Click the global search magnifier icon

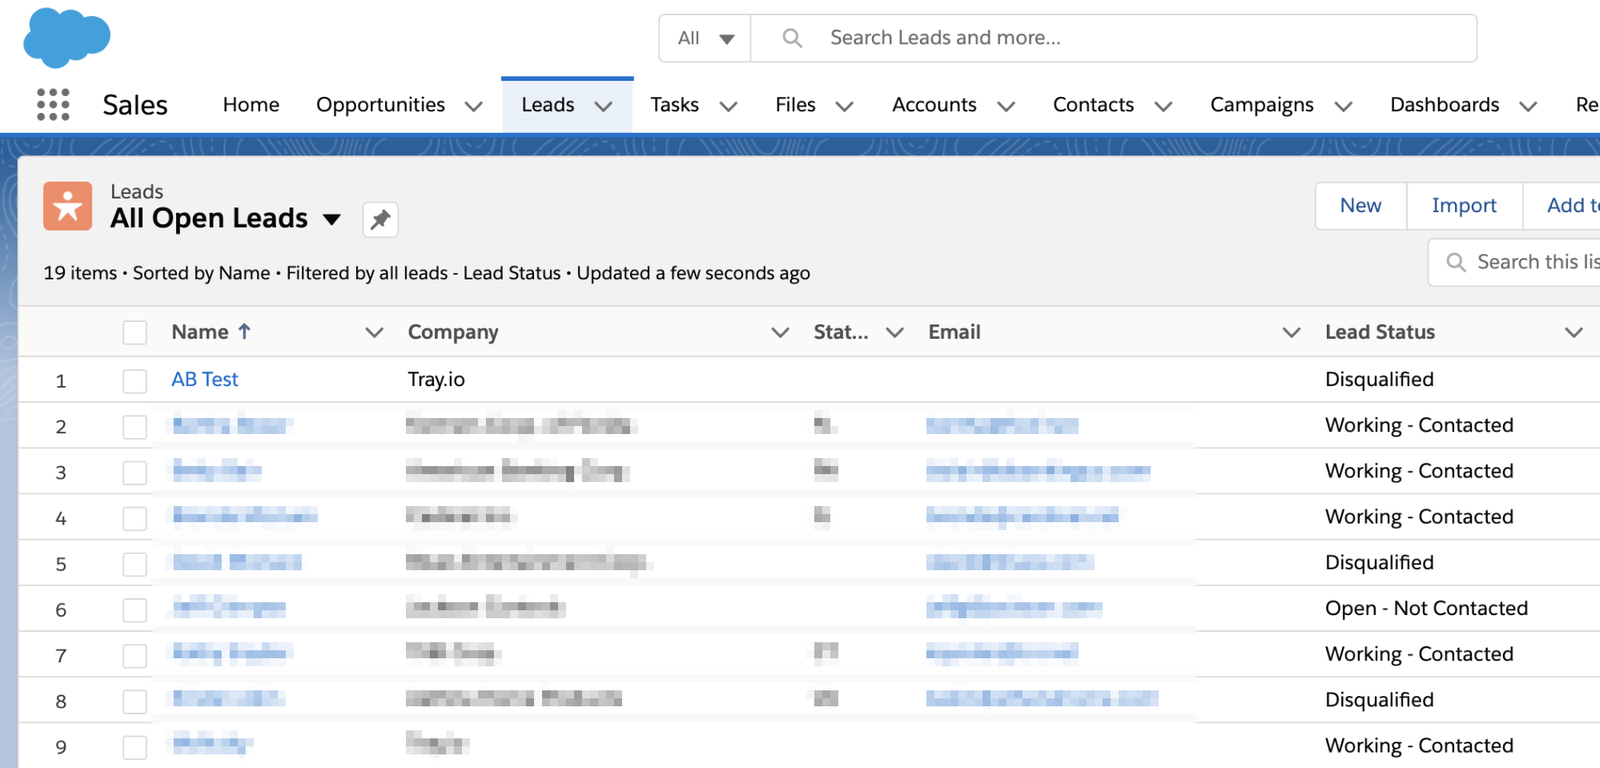[792, 38]
